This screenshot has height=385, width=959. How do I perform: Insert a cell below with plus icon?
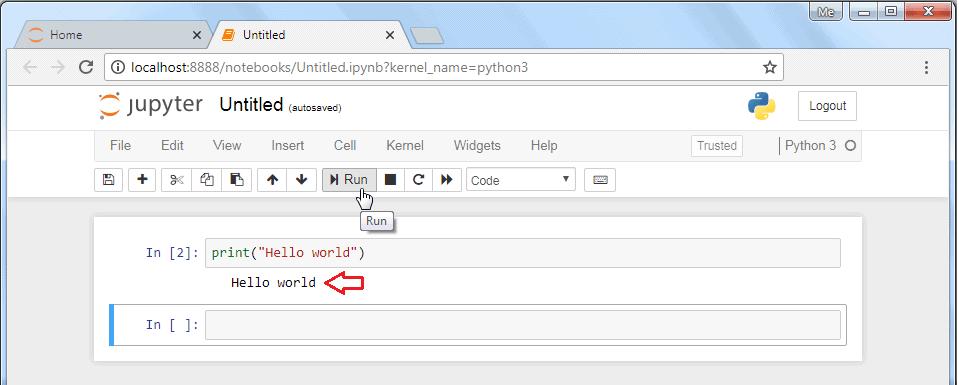tap(143, 180)
